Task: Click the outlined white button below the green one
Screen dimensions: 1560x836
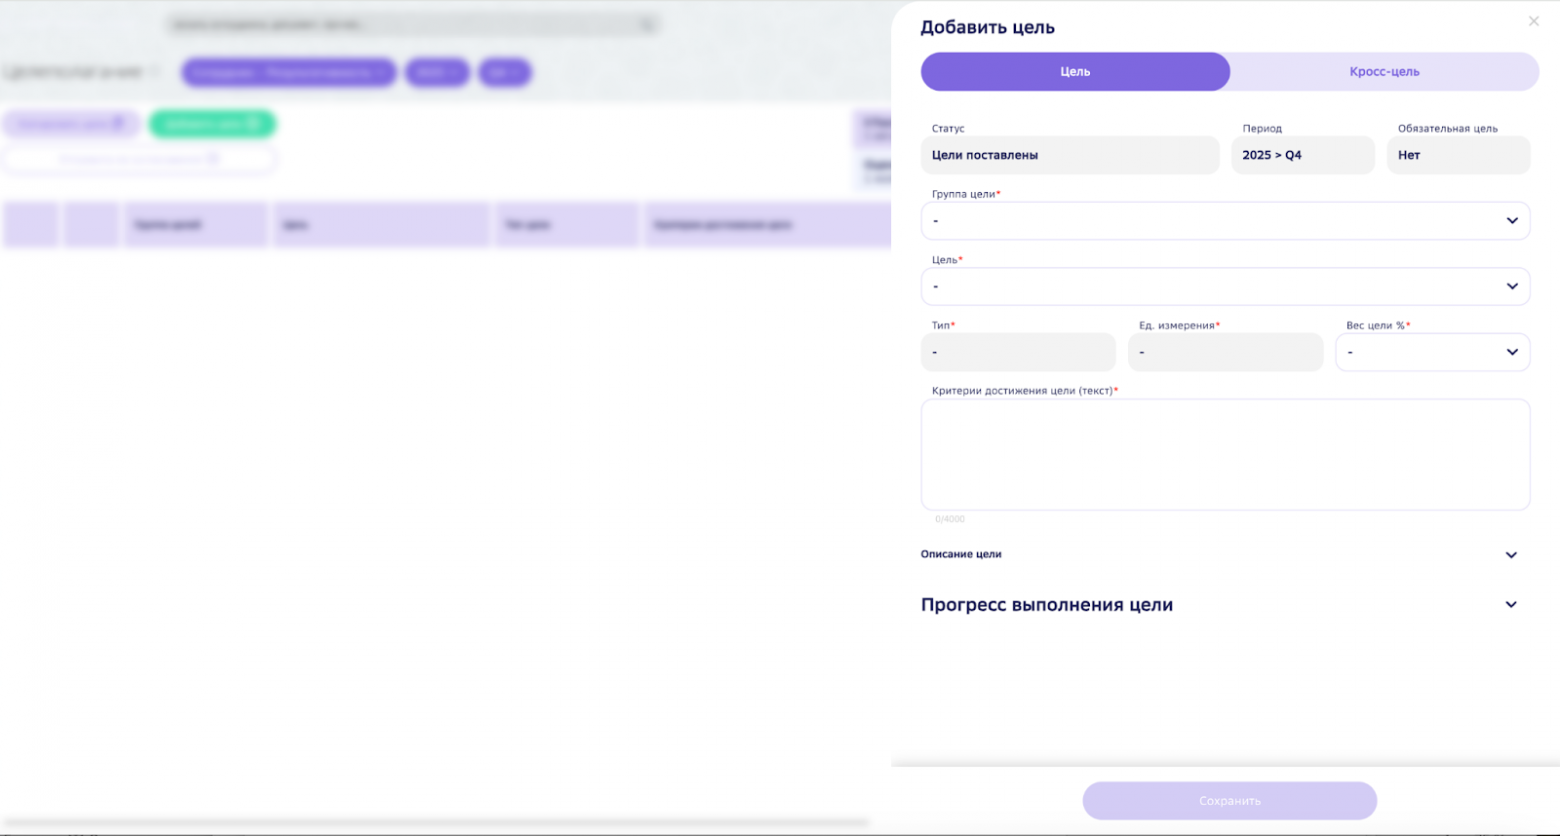Action: 139,159
